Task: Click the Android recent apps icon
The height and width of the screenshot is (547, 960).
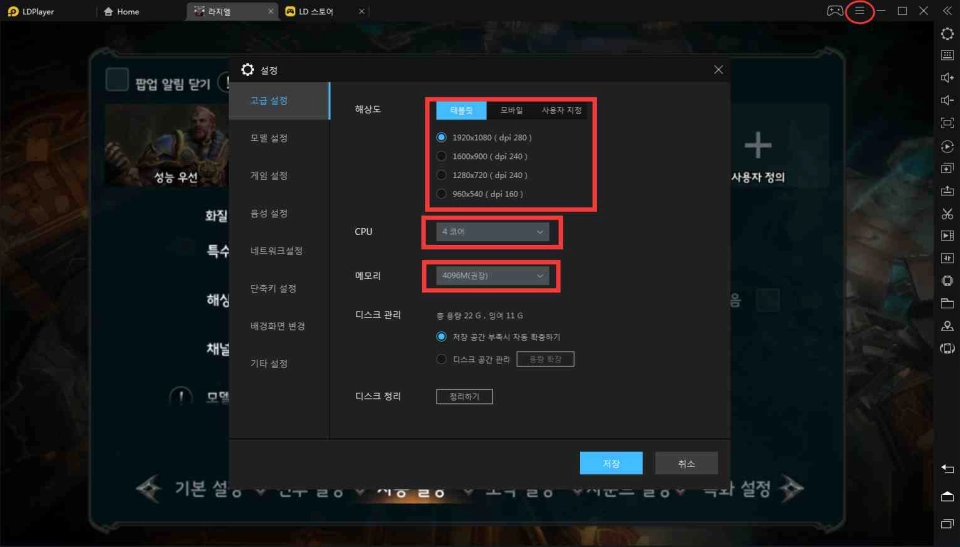Action: click(947, 522)
